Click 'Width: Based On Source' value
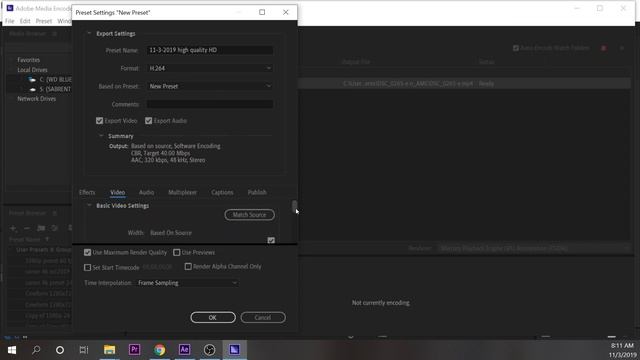 [x=171, y=233]
